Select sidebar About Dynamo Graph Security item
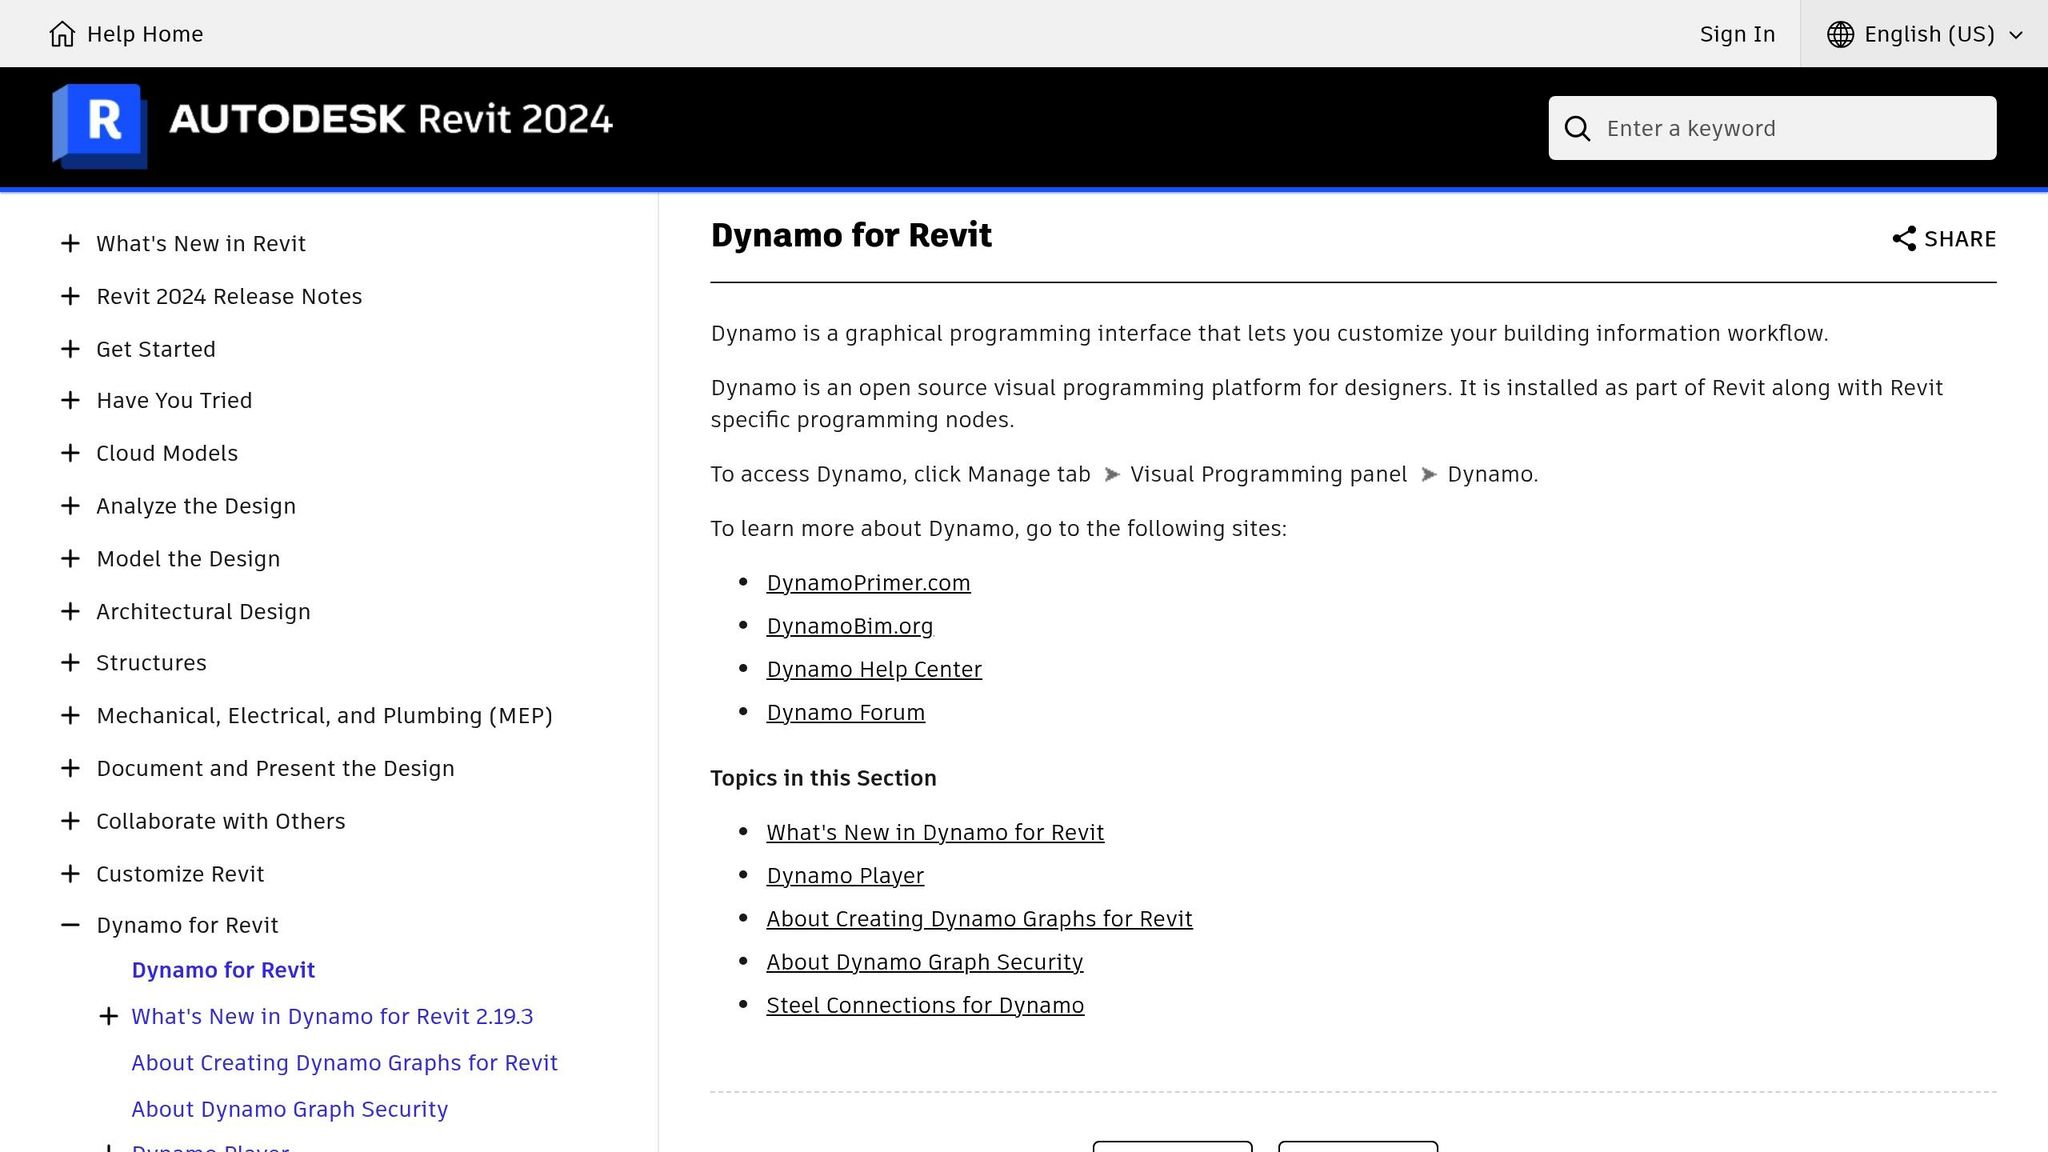2048x1152 pixels. pyautogui.click(x=289, y=1109)
